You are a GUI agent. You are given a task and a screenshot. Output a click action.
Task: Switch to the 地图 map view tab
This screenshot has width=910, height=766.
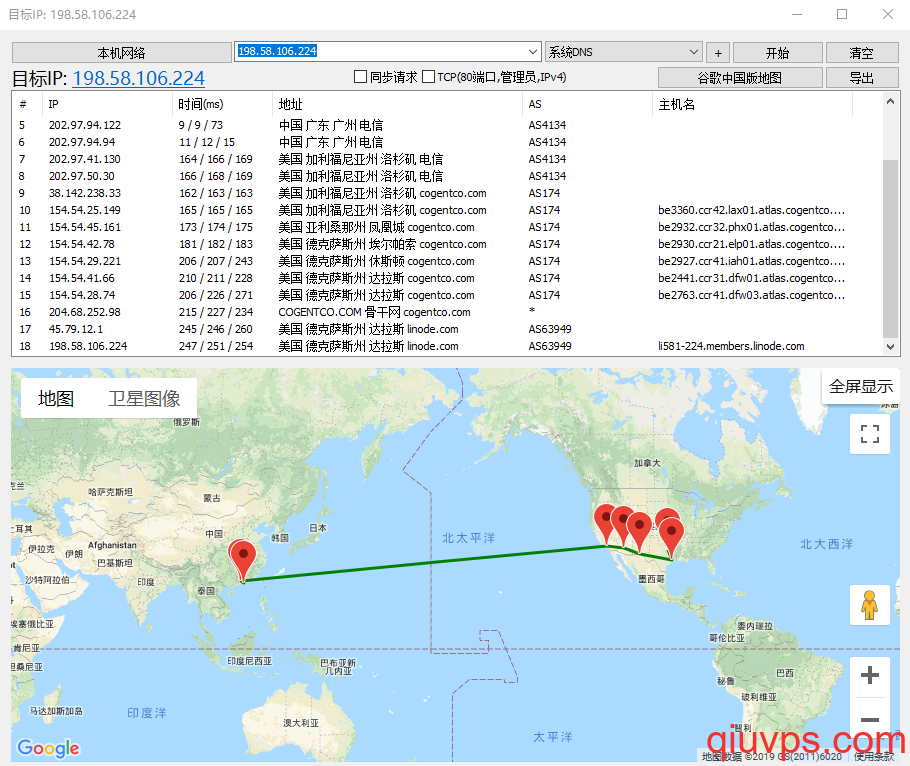coord(56,399)
